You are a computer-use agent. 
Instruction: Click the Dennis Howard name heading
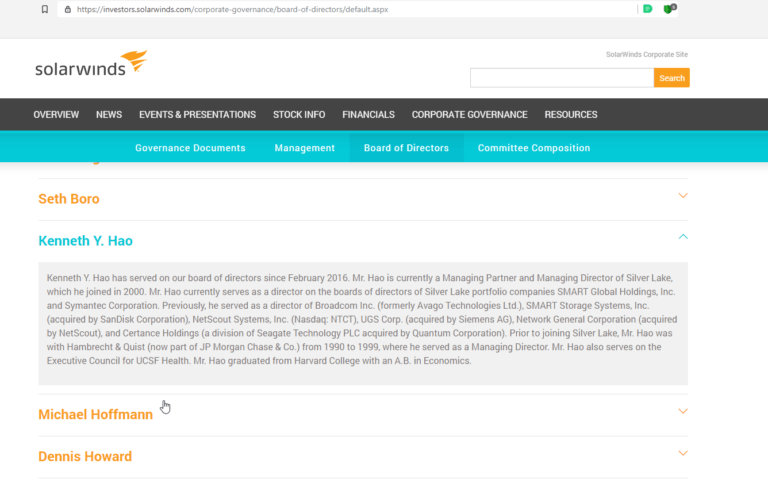pyautogui.click(x=85, y=456)
